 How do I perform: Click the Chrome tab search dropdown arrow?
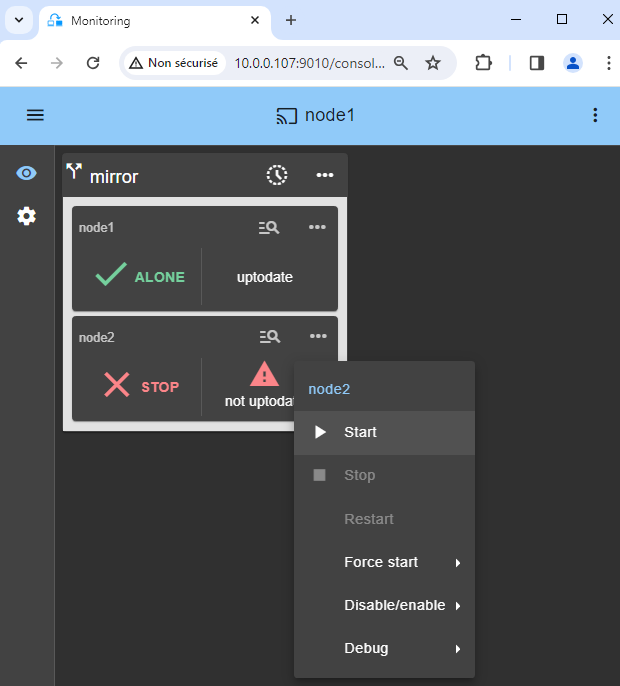click(x=19, y=20)
